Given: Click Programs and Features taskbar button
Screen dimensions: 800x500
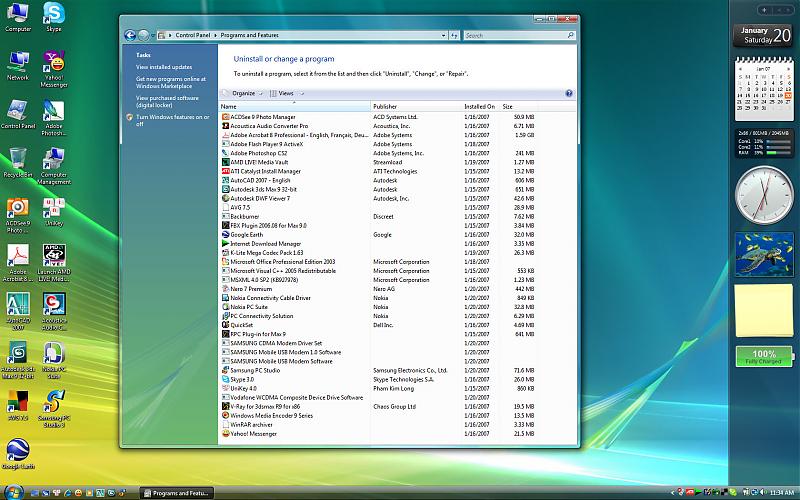Looking at the screenshot, I should 176,492.
